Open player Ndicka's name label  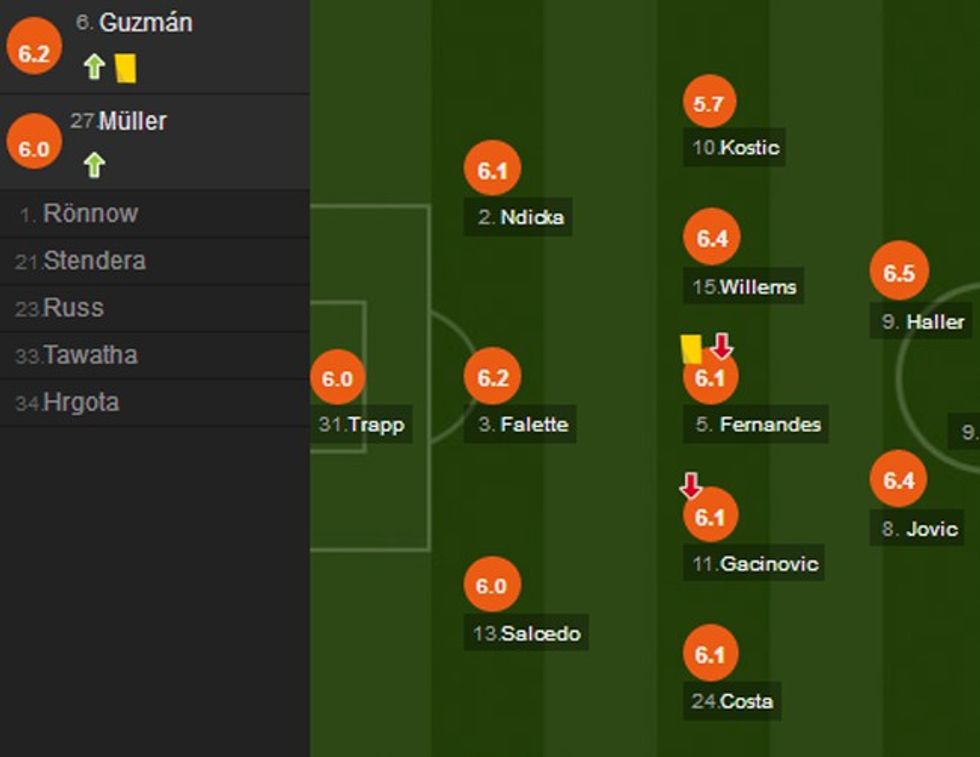click(519, 217)
